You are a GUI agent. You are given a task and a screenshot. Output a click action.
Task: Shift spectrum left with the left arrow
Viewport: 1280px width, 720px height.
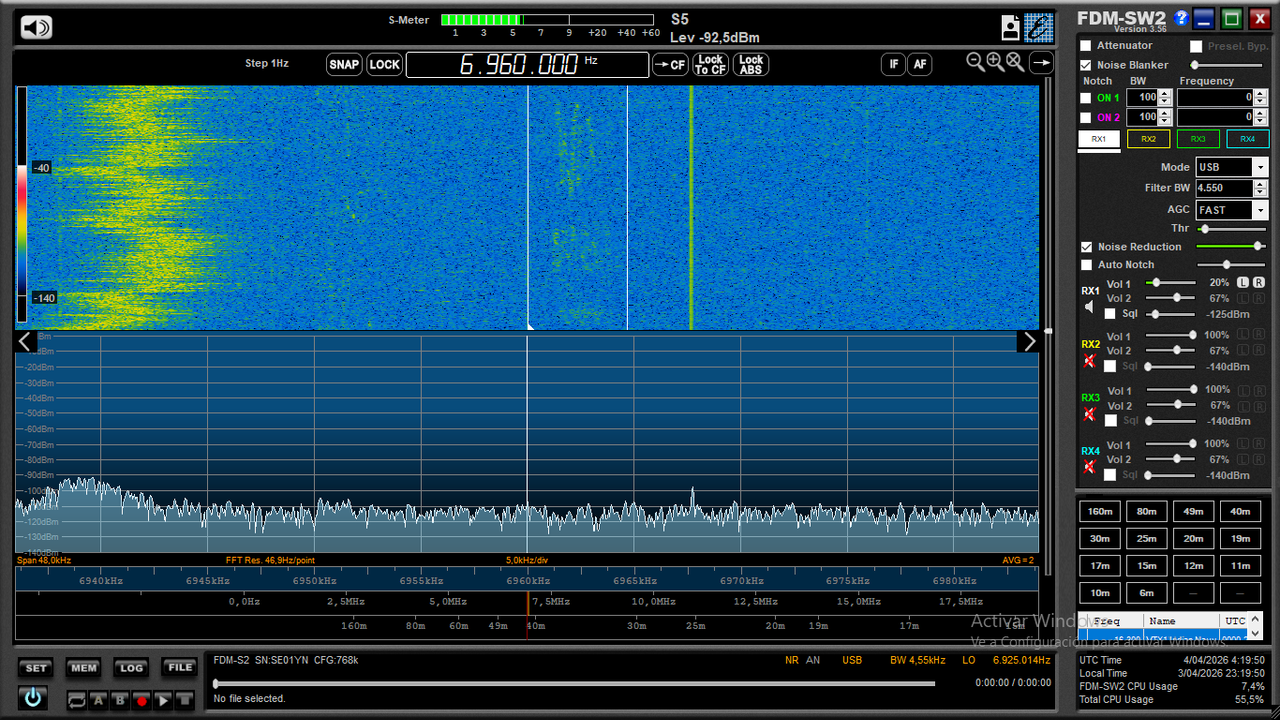26,342
